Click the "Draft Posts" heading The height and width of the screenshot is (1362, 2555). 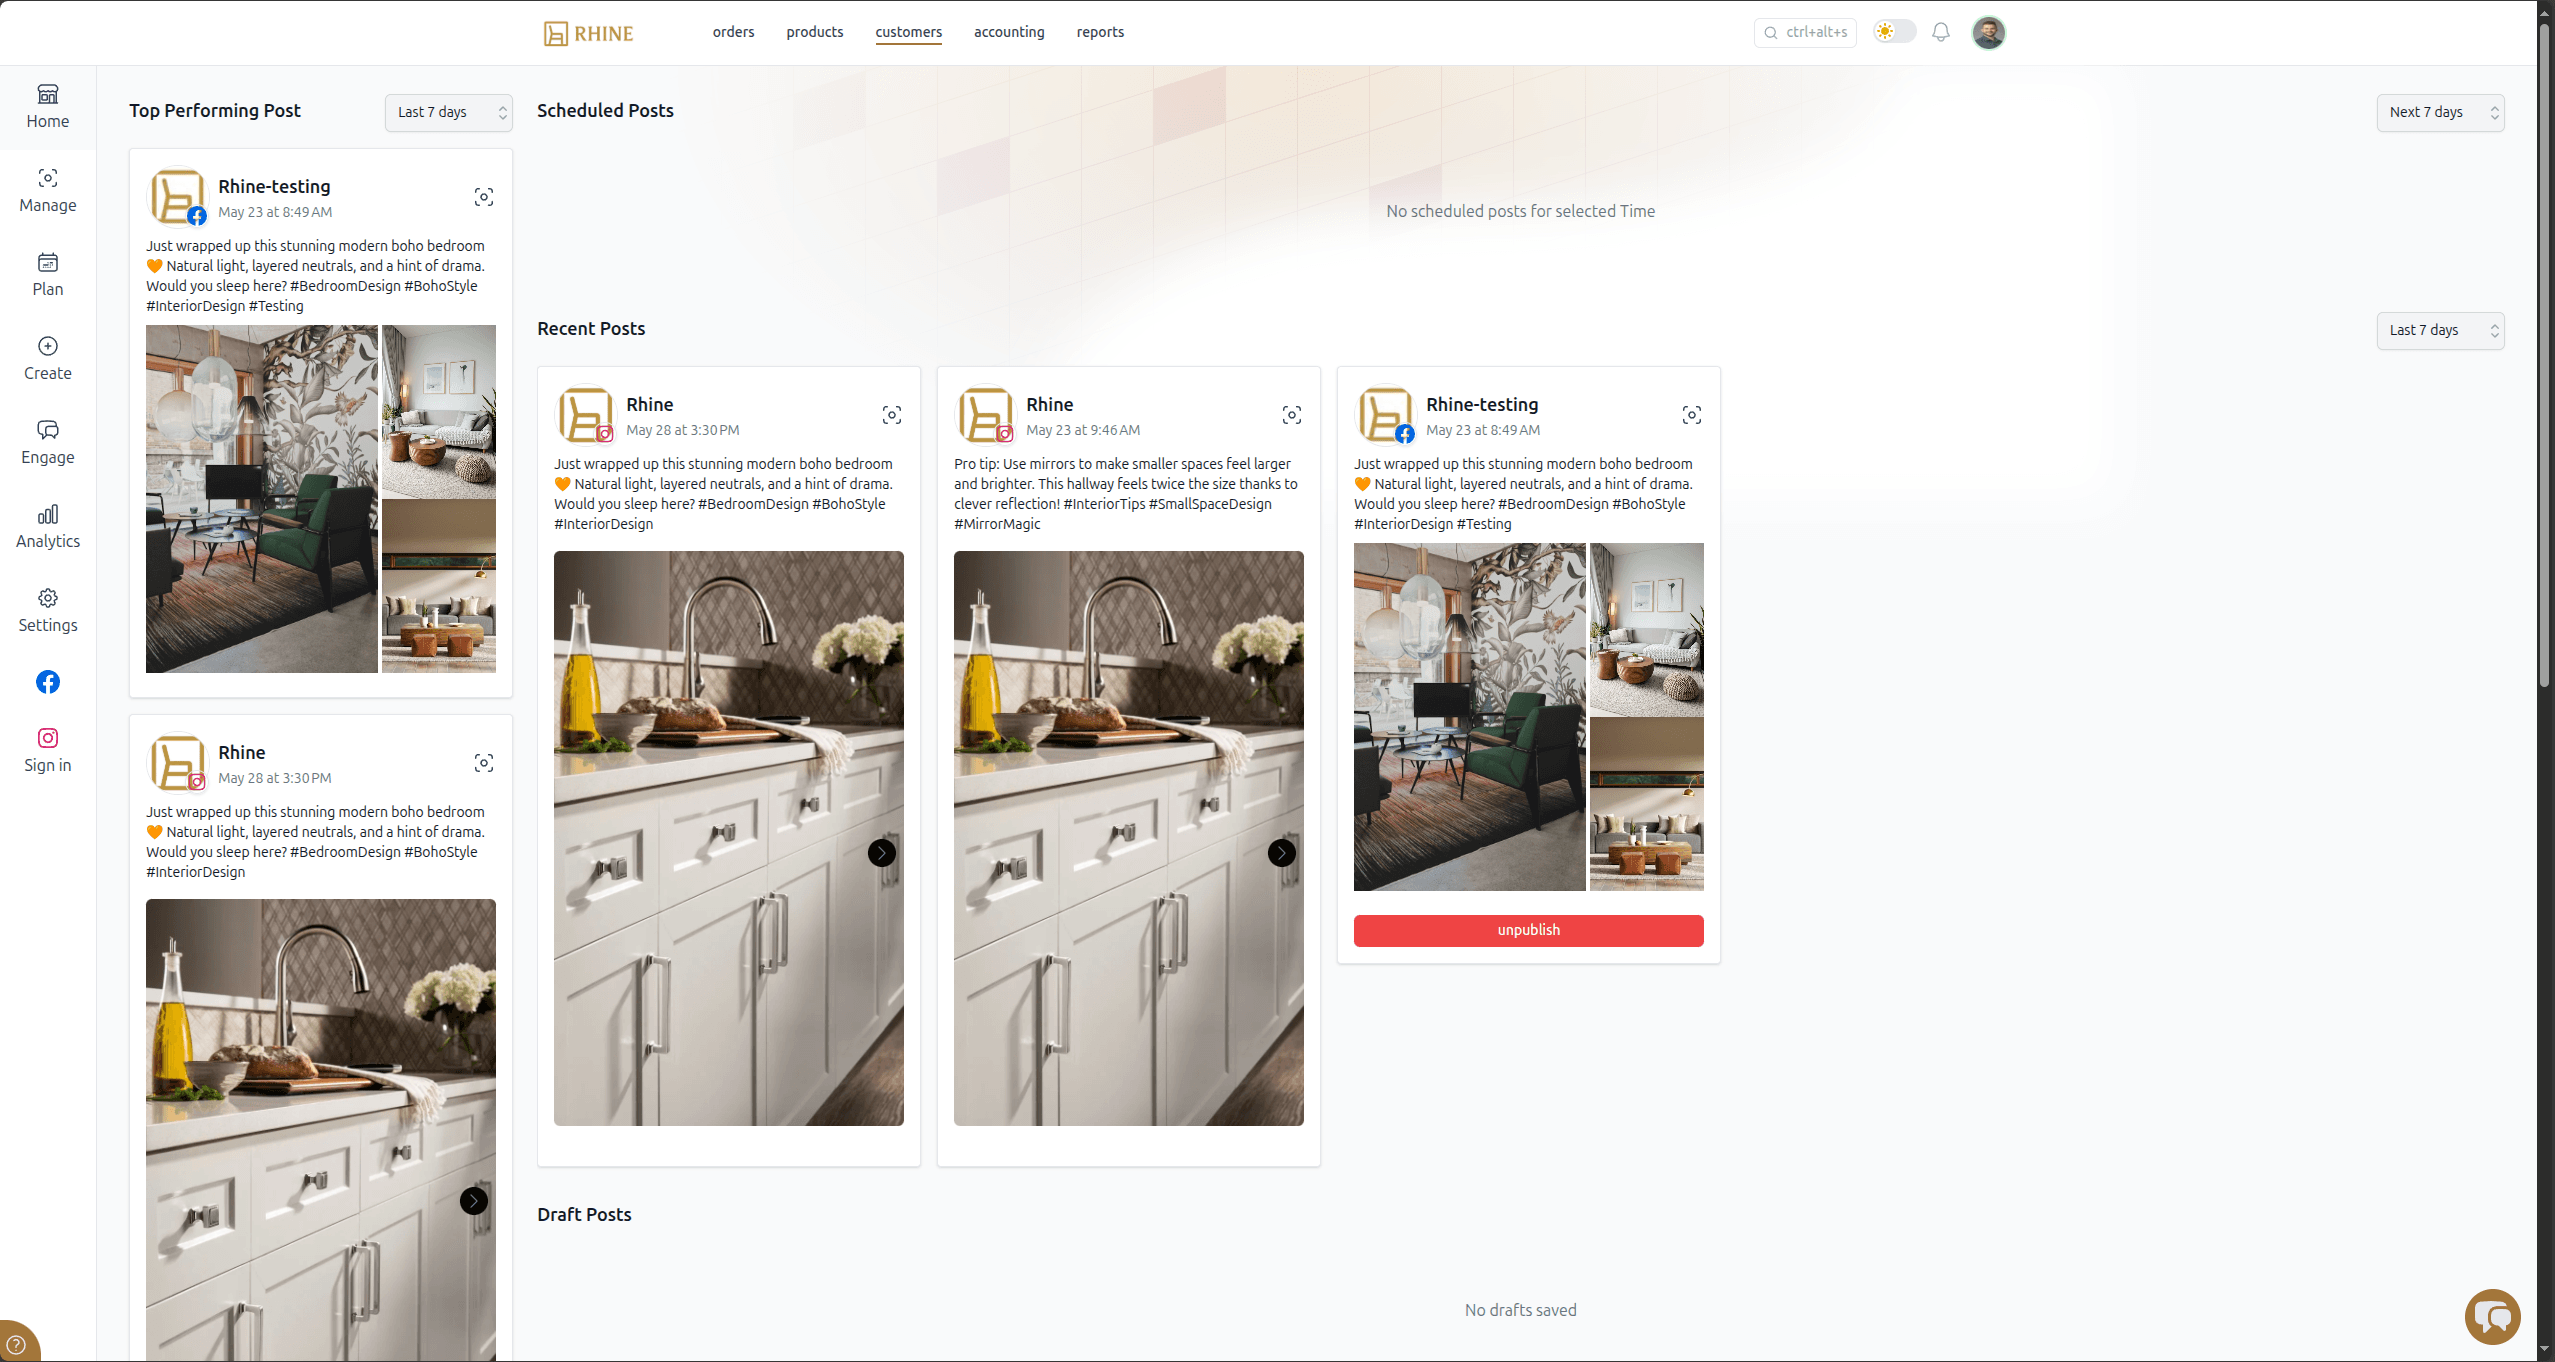(x=584, y=1214)
